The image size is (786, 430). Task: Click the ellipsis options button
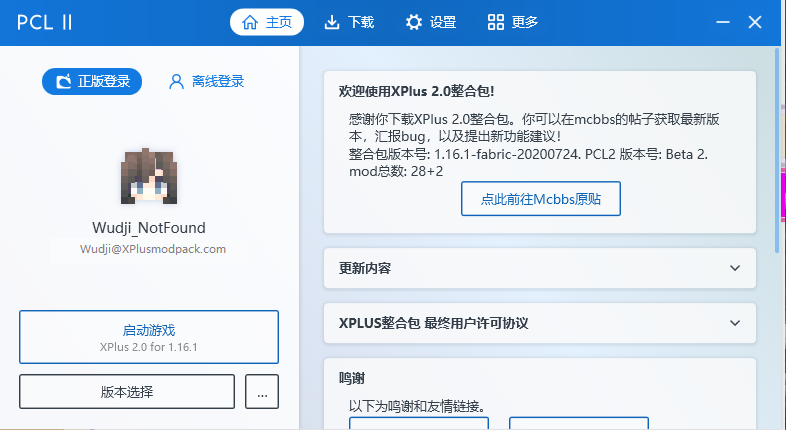[262, 391]
